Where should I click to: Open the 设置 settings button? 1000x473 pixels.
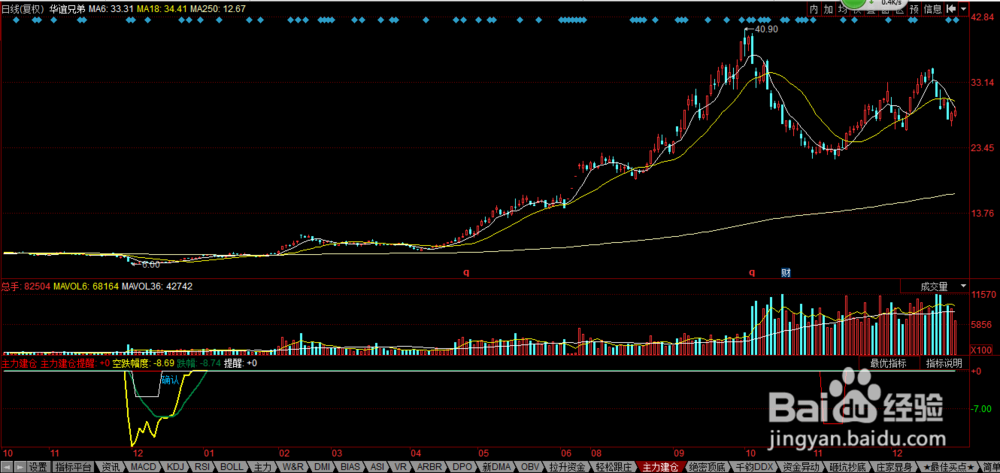[38, 467]
